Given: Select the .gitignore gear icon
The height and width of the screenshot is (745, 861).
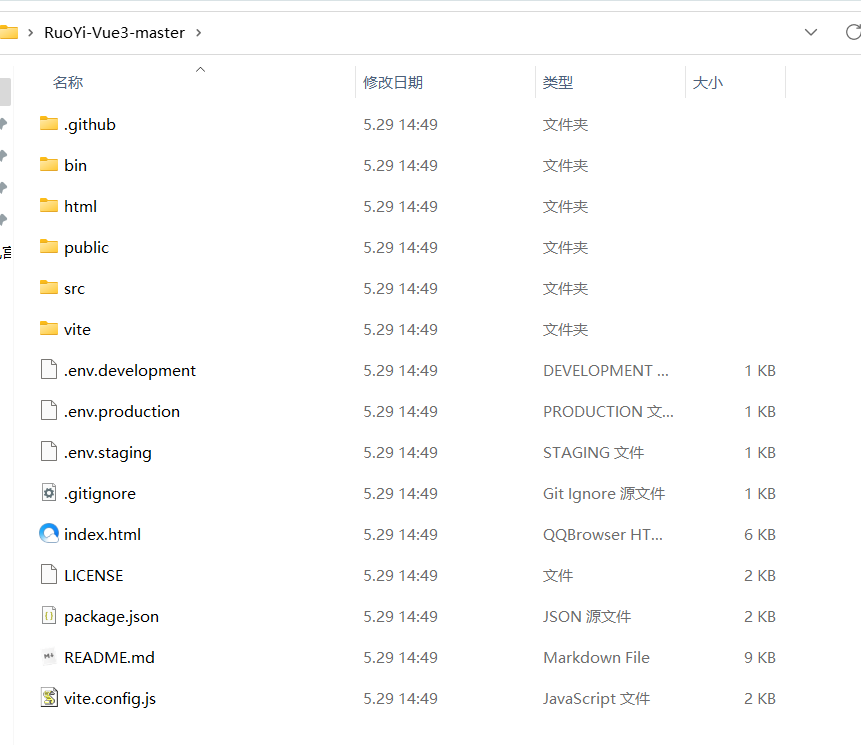Looking at the screenshot, I should point(49,493).
